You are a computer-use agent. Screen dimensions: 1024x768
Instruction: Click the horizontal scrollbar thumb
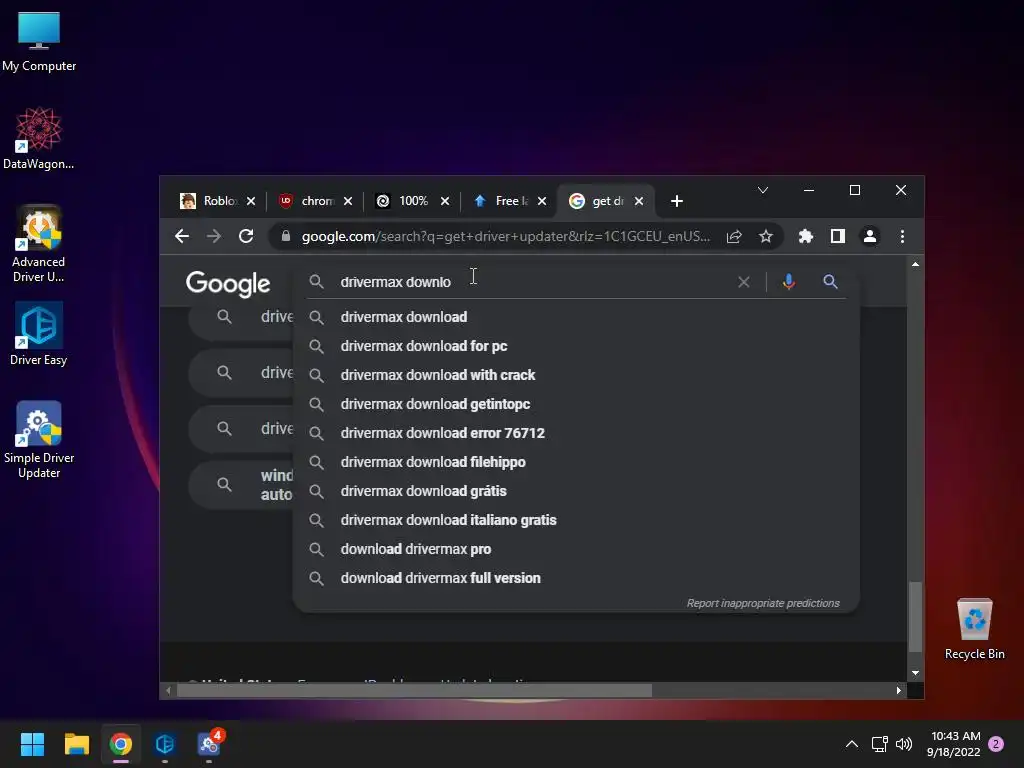(x=414, y=690)
